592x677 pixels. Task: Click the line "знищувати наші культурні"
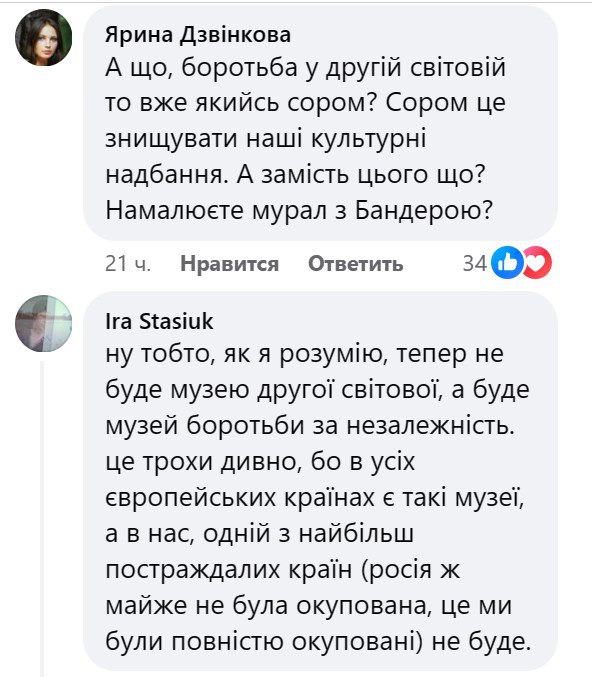(x=266, y=139)
